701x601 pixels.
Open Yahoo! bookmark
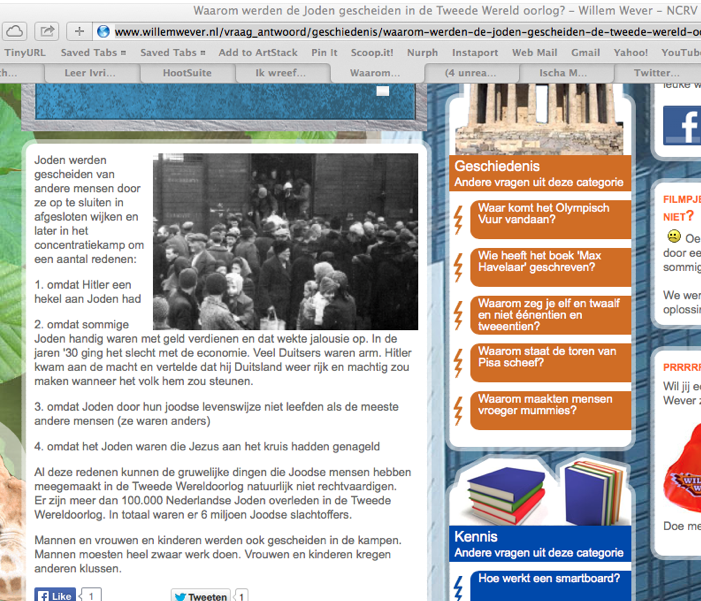630,53
